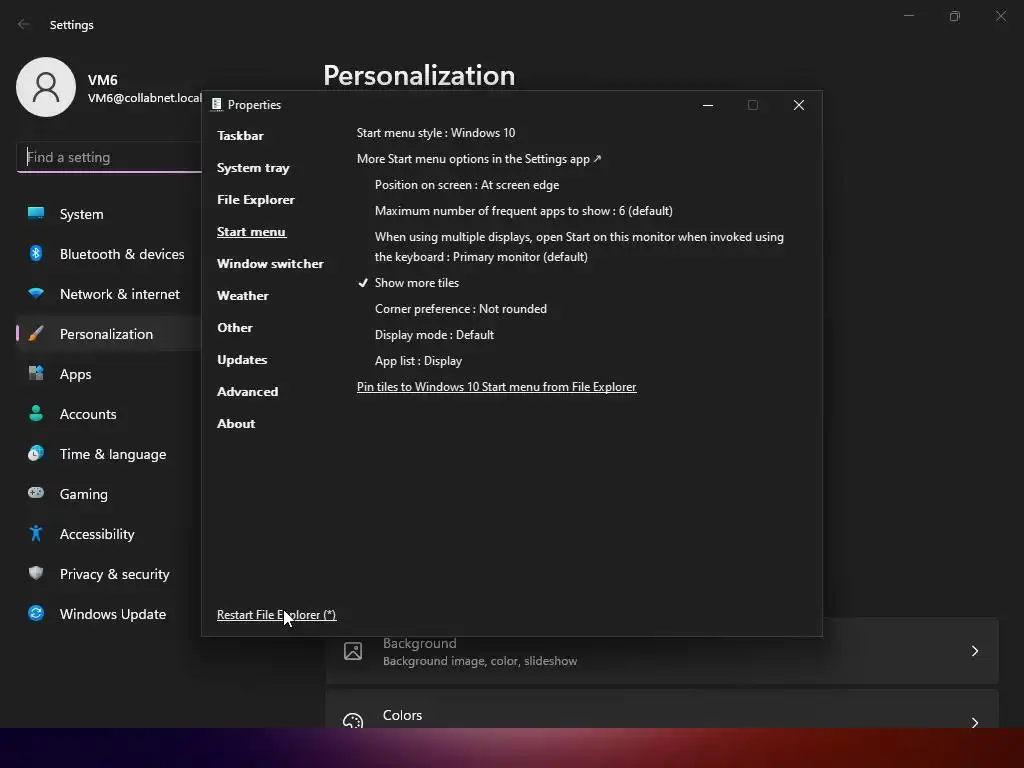The width and height of the screenshot is (1024, 768).
Task: Open the About tab
Action: (x=236, y=424)
